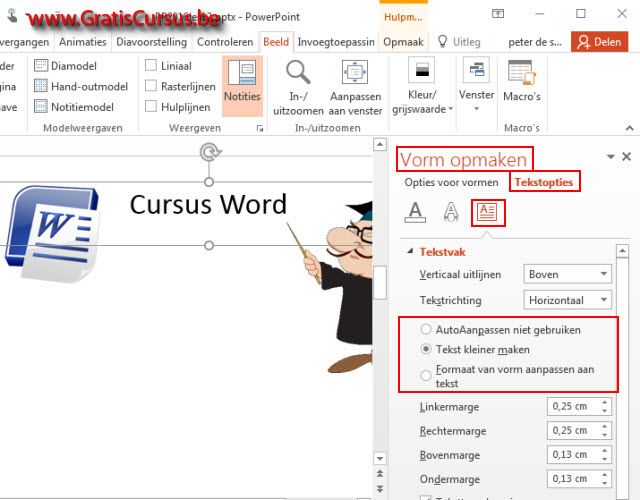Decrease the Bovenmarge value

pyautogui.click(x=604, y=459)
